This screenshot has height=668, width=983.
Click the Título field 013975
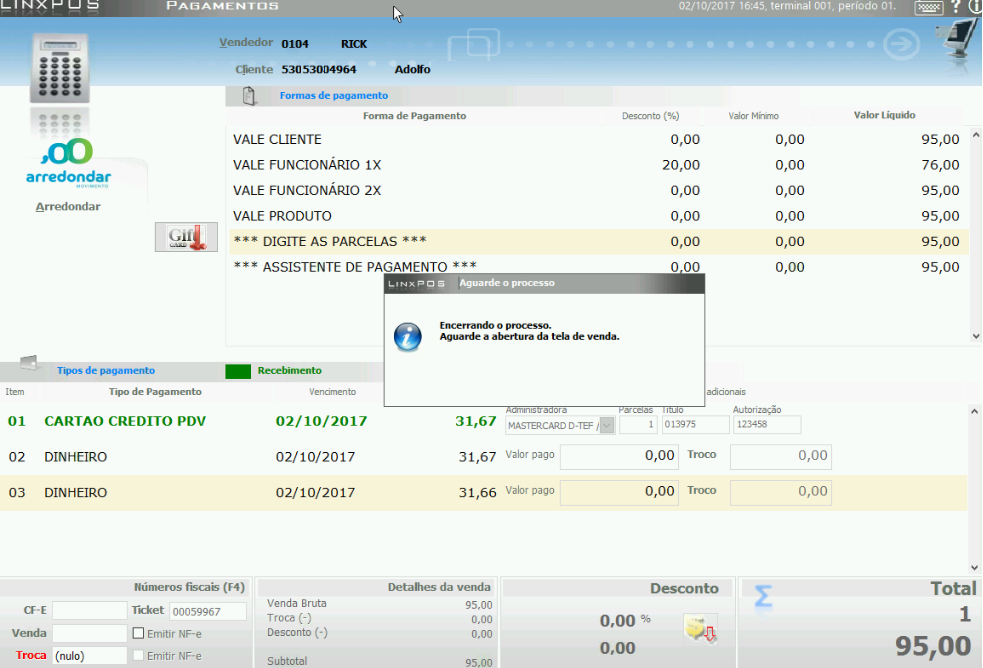(x=695, y=424)
